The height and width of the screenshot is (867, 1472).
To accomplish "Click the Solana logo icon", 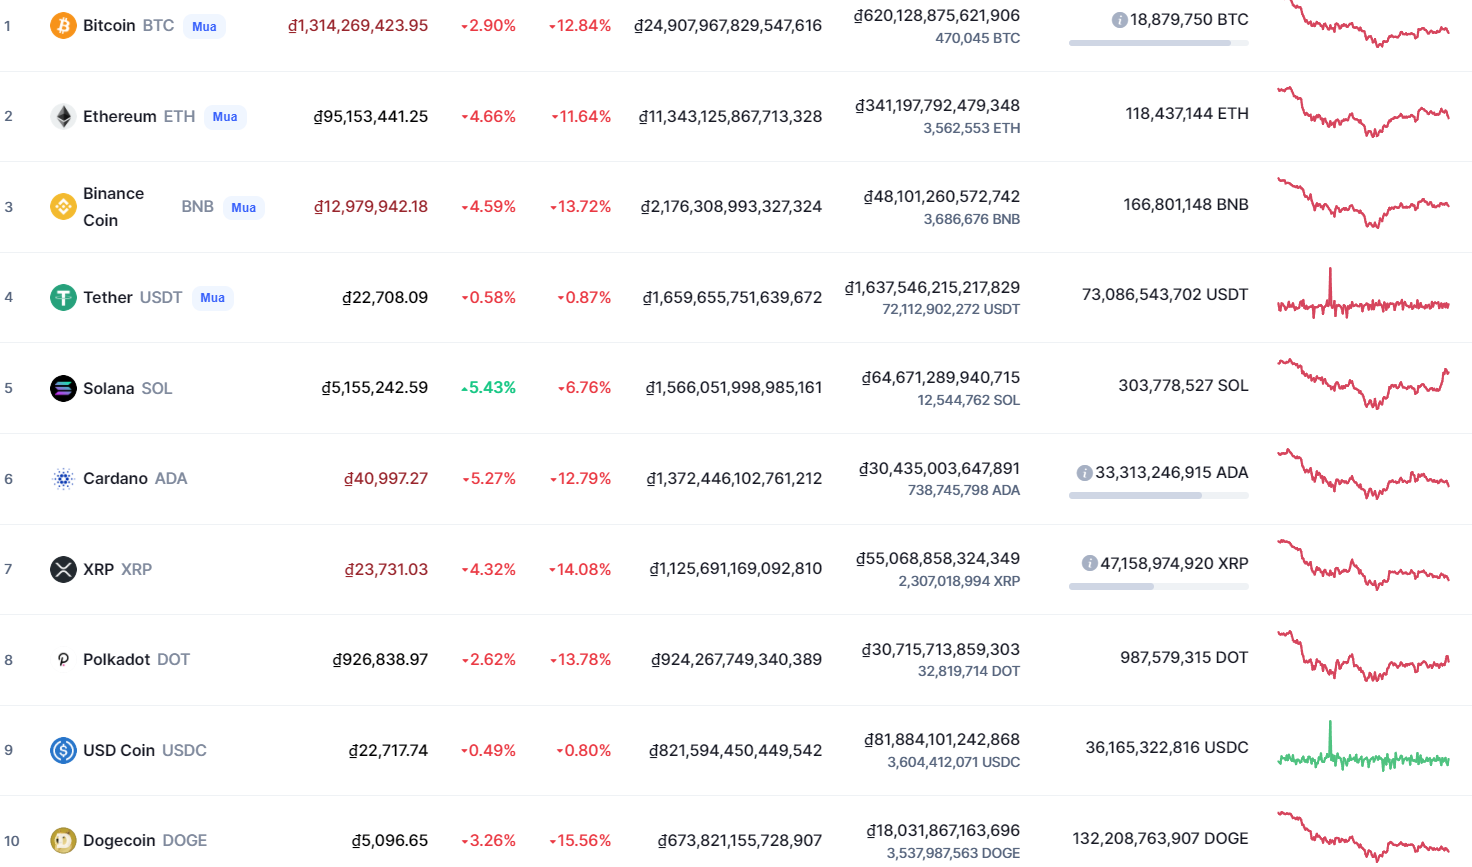I will [x=63, y=388].
